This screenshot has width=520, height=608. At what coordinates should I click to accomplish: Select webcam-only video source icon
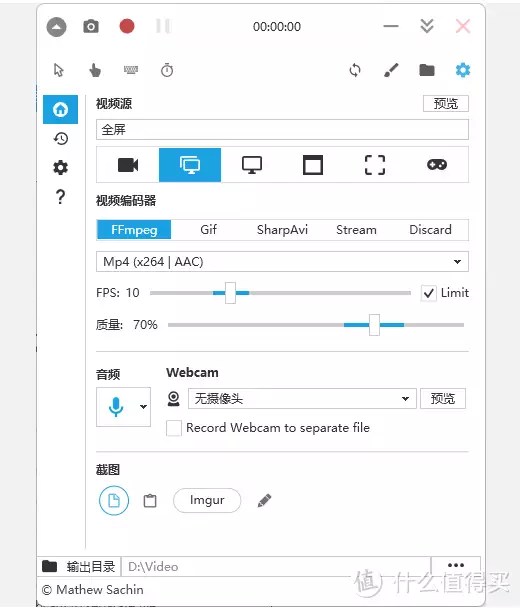coord(128,165)
